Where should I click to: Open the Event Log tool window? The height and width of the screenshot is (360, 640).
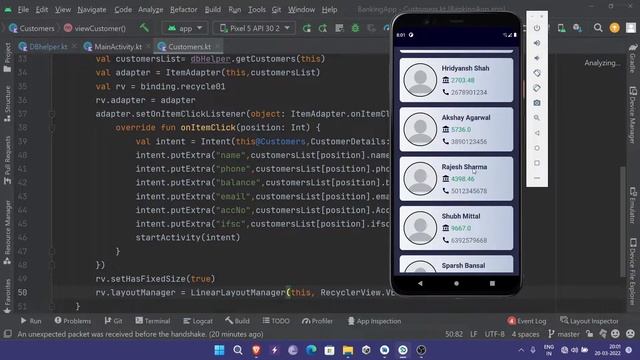point(527,321)
